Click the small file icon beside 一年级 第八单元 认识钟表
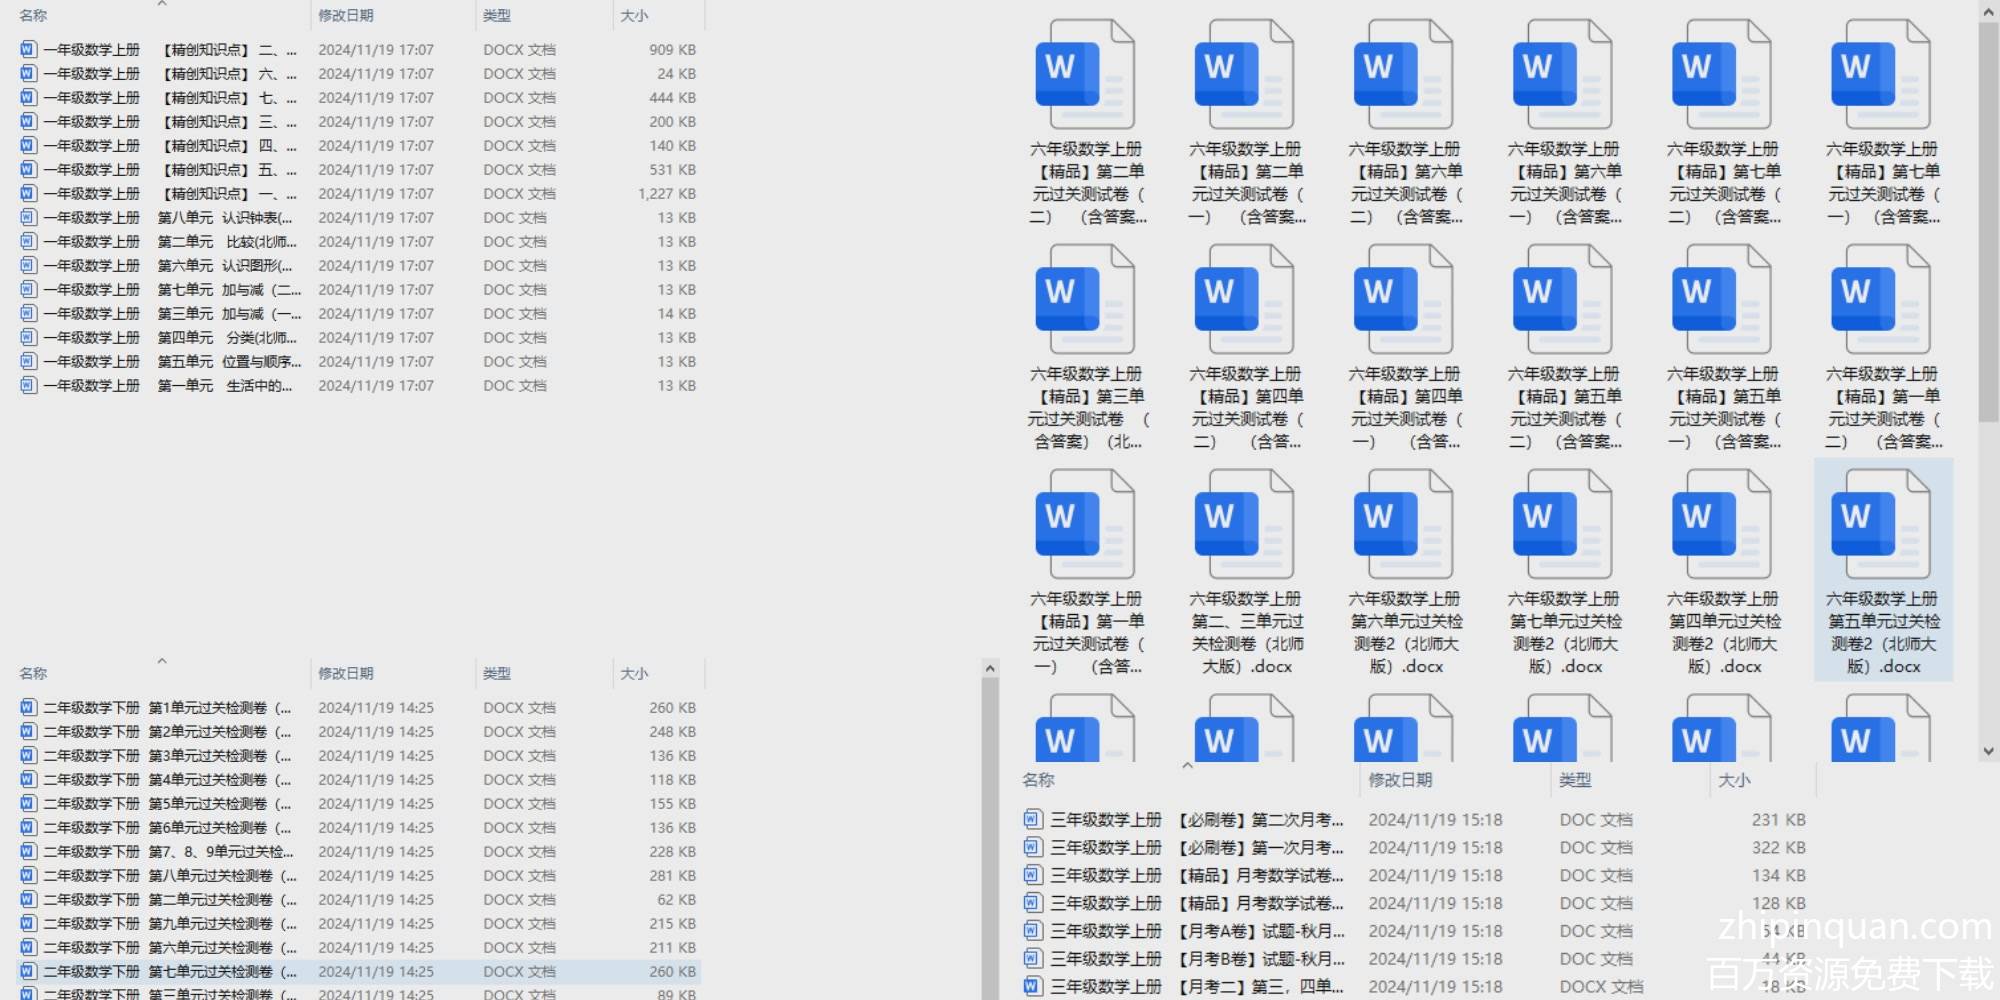 click(x=28, y=218)
